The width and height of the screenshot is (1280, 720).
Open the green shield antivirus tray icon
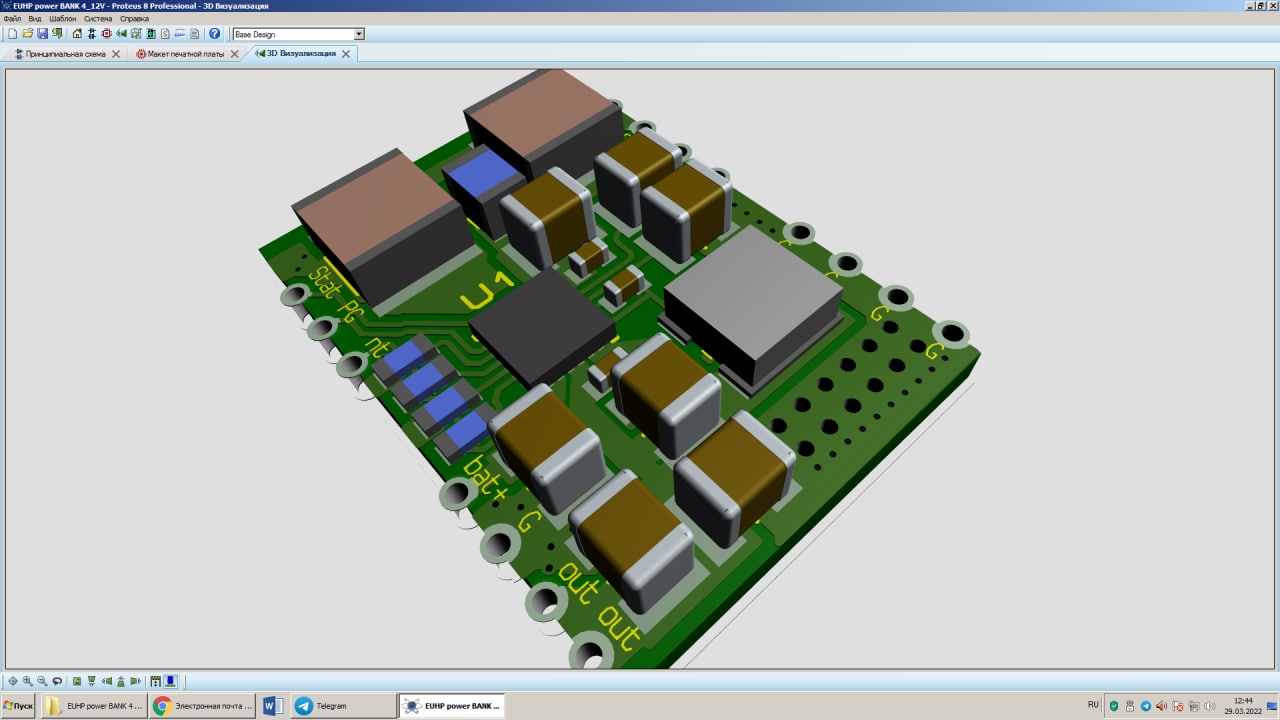pos(1114,706)
